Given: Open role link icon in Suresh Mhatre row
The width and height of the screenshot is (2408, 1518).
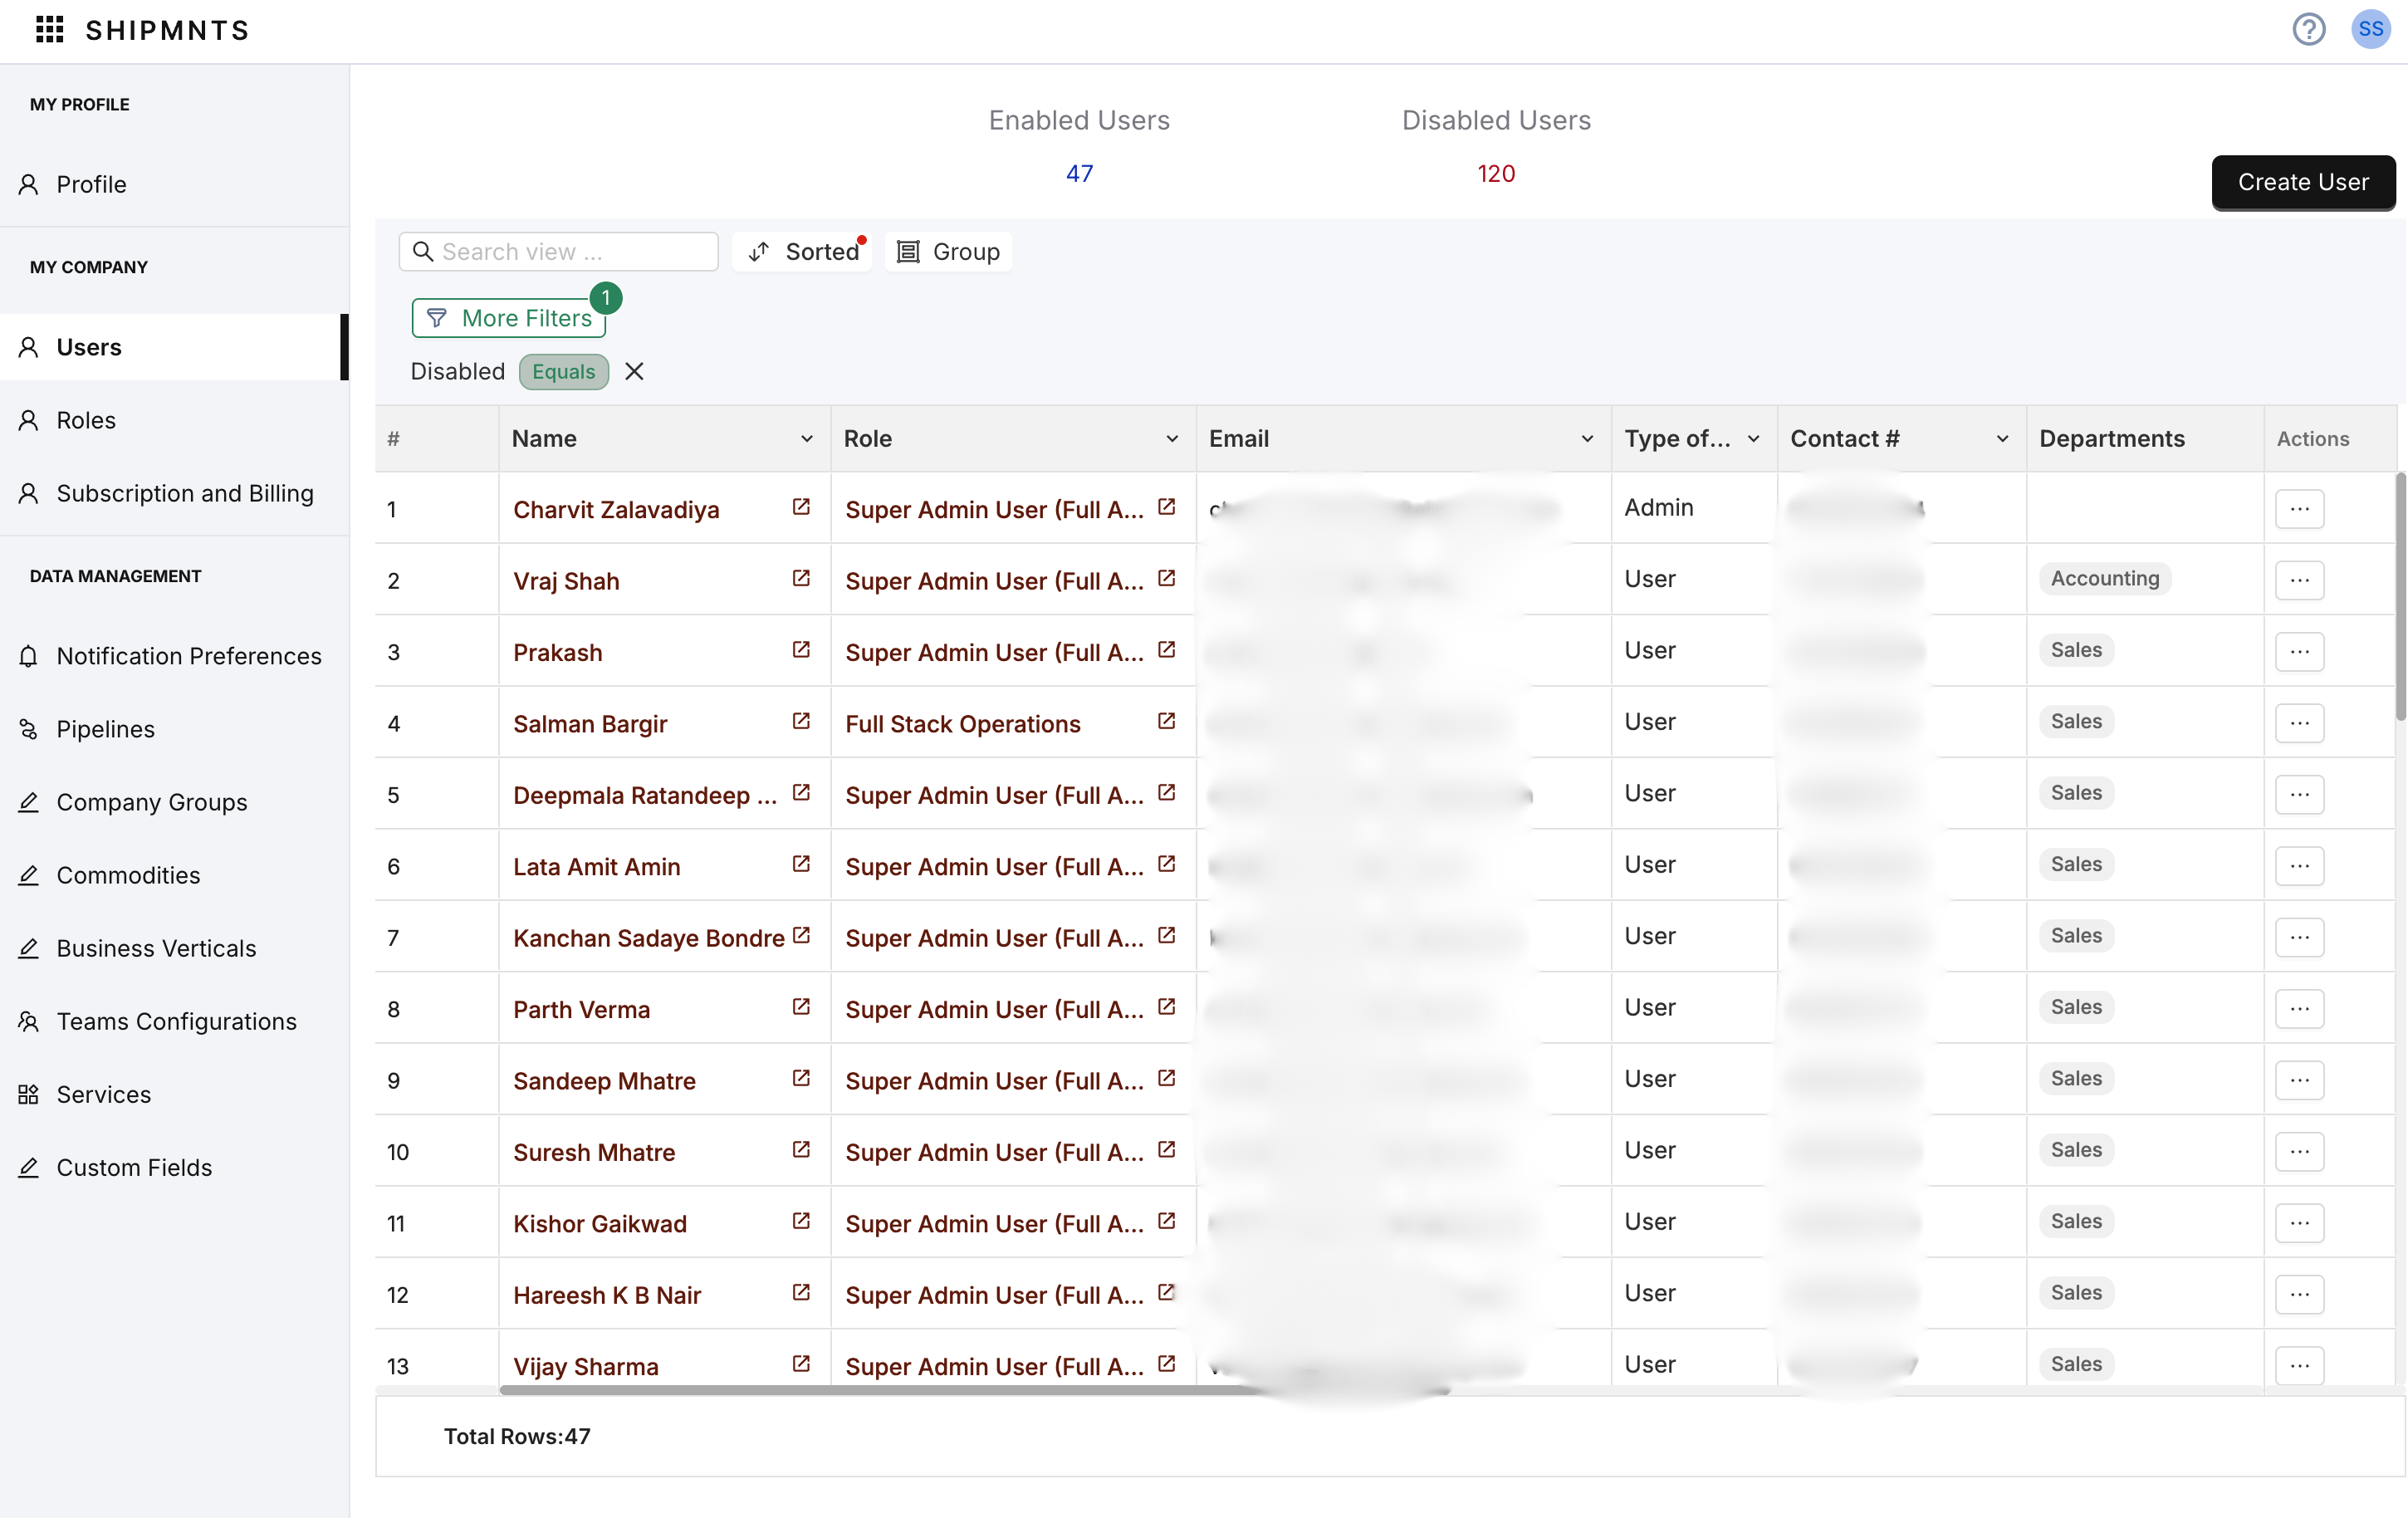Looking at the screenshot, I should tap(1166, 1150).
